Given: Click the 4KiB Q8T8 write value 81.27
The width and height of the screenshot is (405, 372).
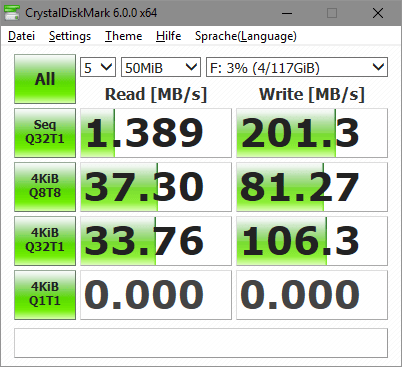Looking at the screenshot, I should (x=312, y=187).
